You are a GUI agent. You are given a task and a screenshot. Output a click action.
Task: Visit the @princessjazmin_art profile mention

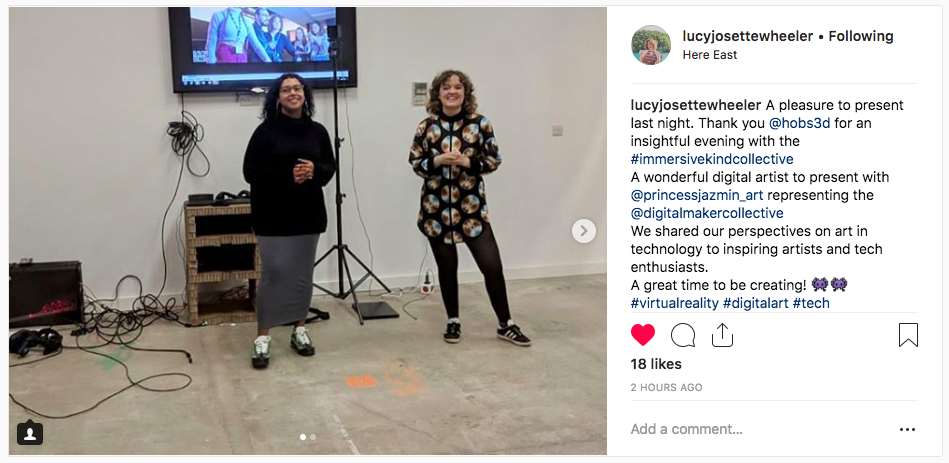coord(697,195)
